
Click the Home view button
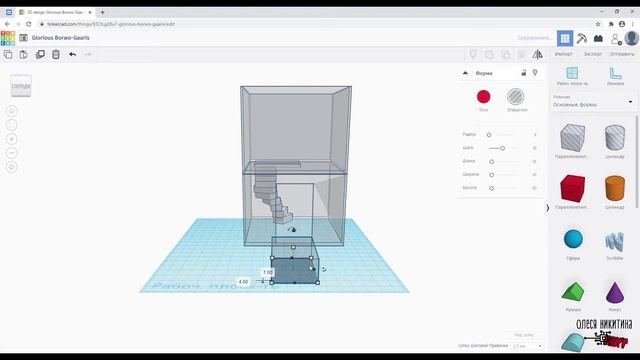point(12,111)
